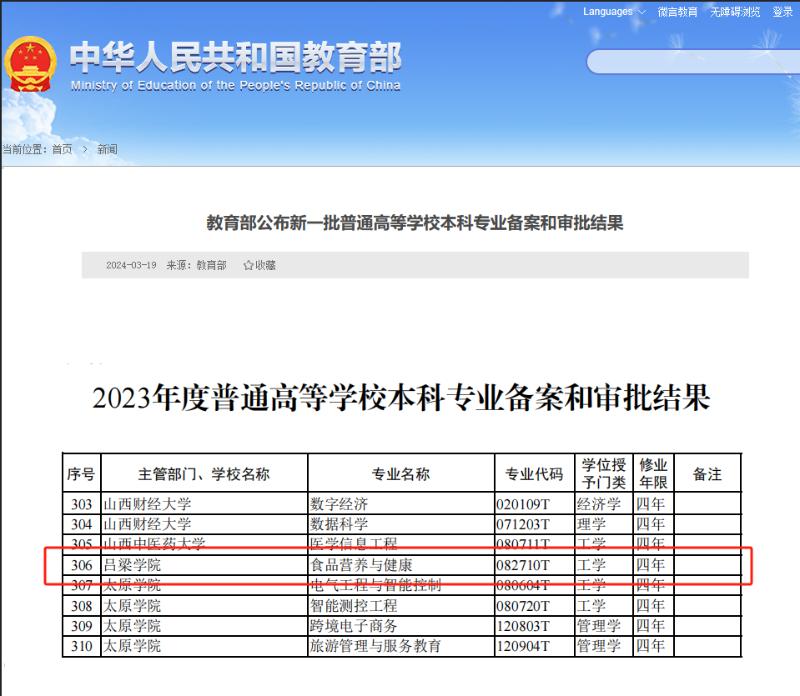Viewport: 800px width, 696px height.
Task: Click the 2024-03-19 publication date
Action: click(131, 265)
